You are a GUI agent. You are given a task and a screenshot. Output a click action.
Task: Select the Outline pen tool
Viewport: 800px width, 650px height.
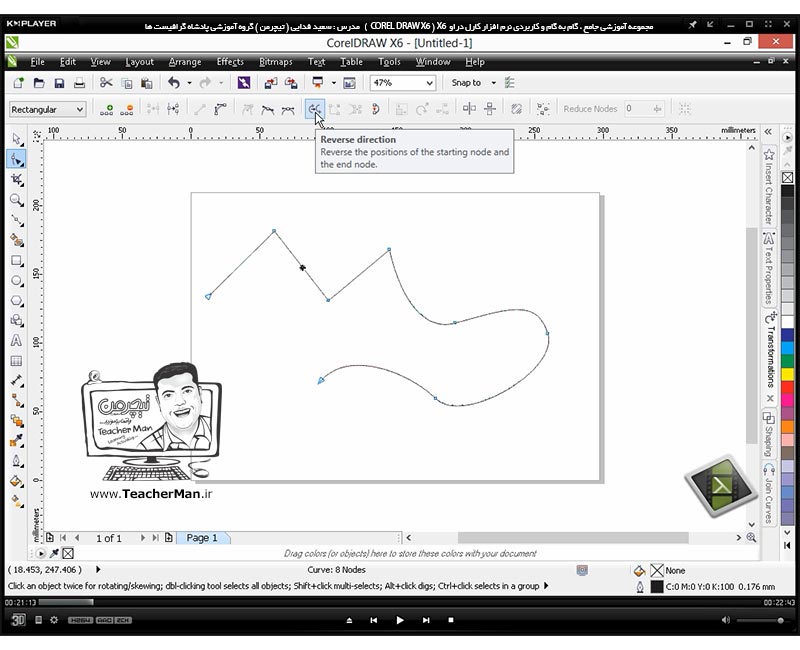point(16,461)
